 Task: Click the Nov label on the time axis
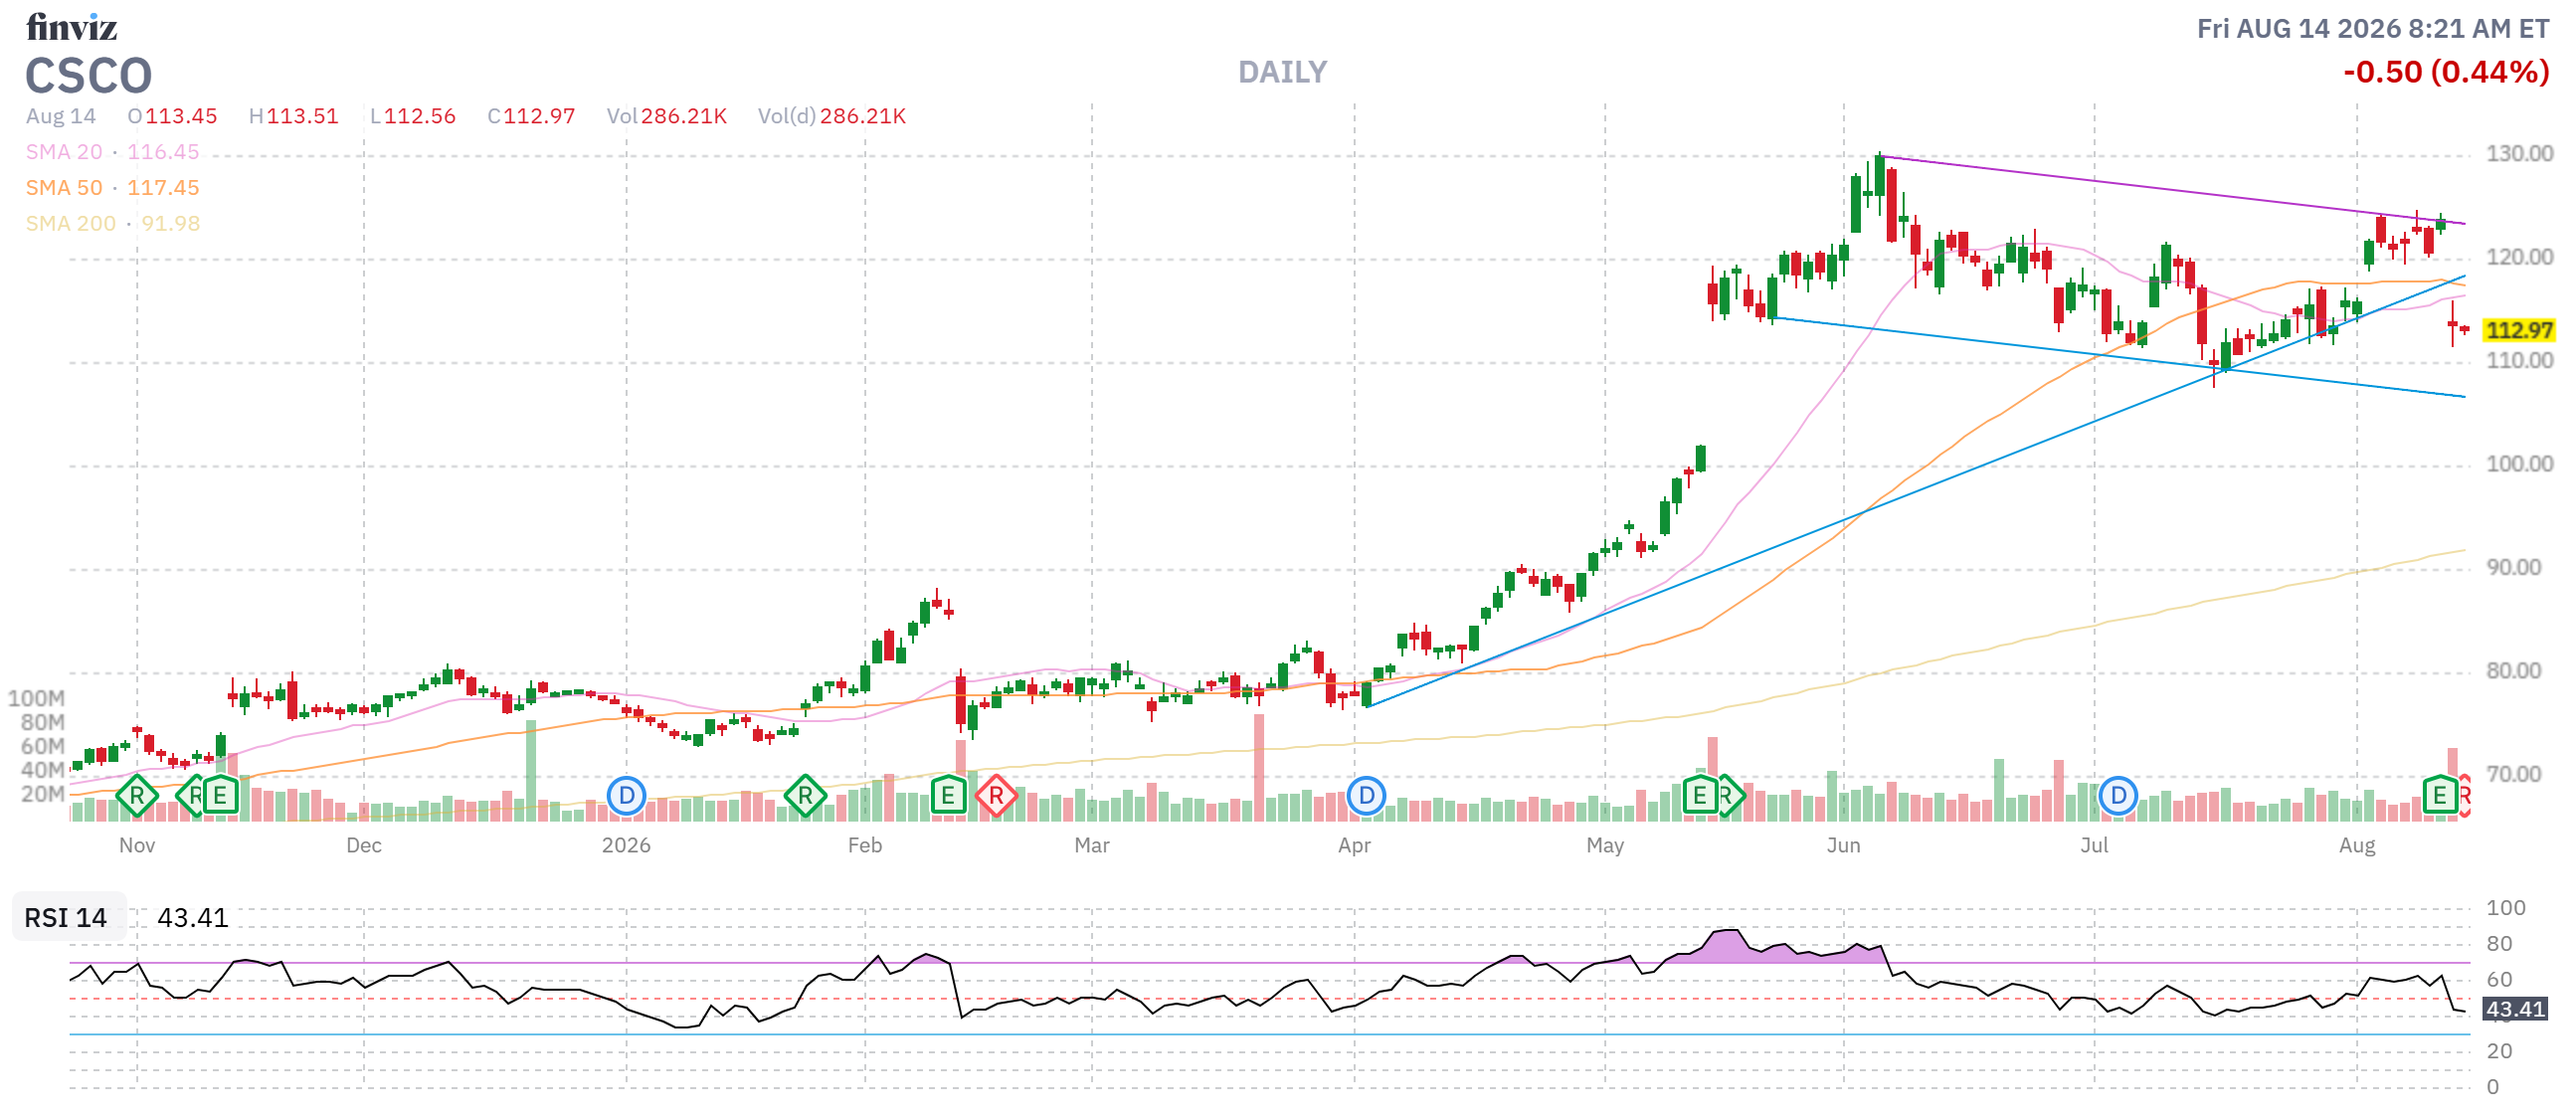(137, 846)
